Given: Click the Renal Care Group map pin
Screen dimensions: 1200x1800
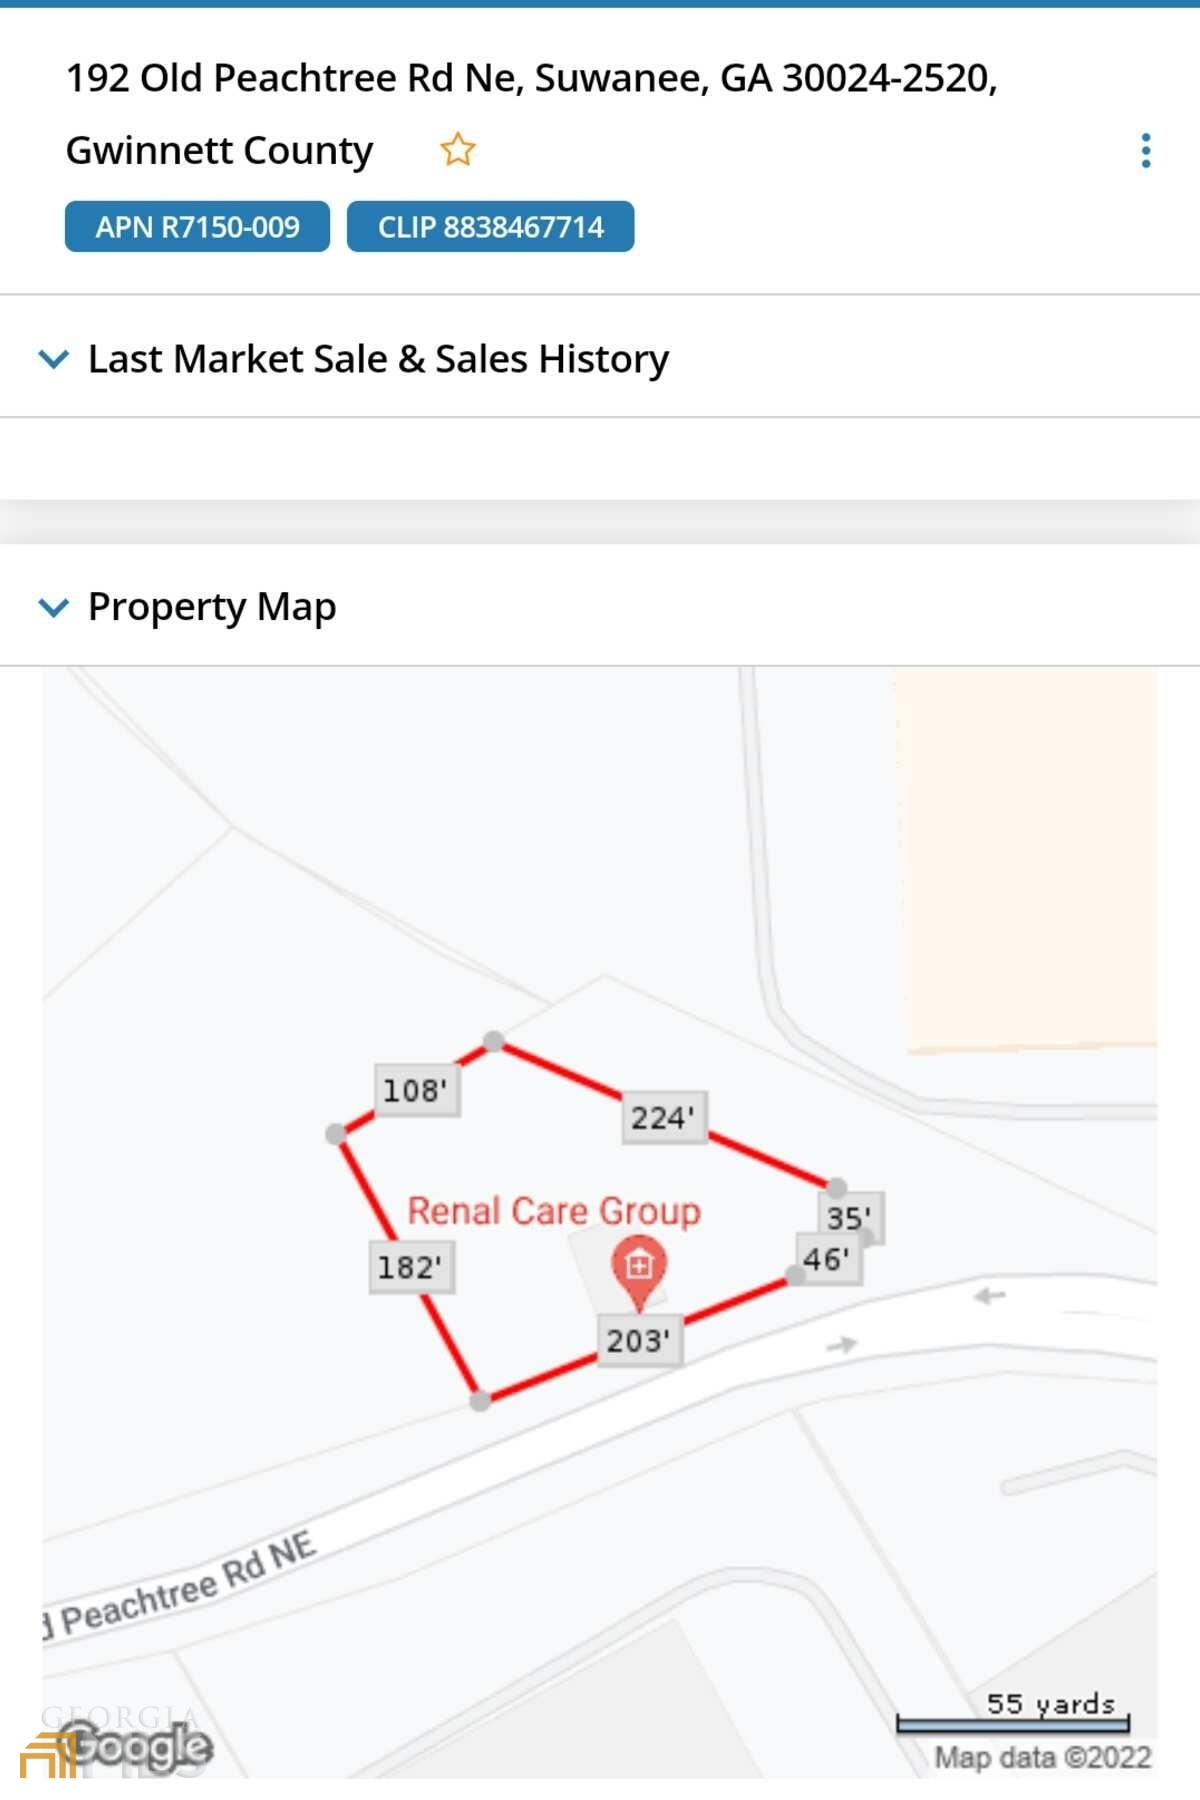Looking at the screenshot, I should point(639,1268).
